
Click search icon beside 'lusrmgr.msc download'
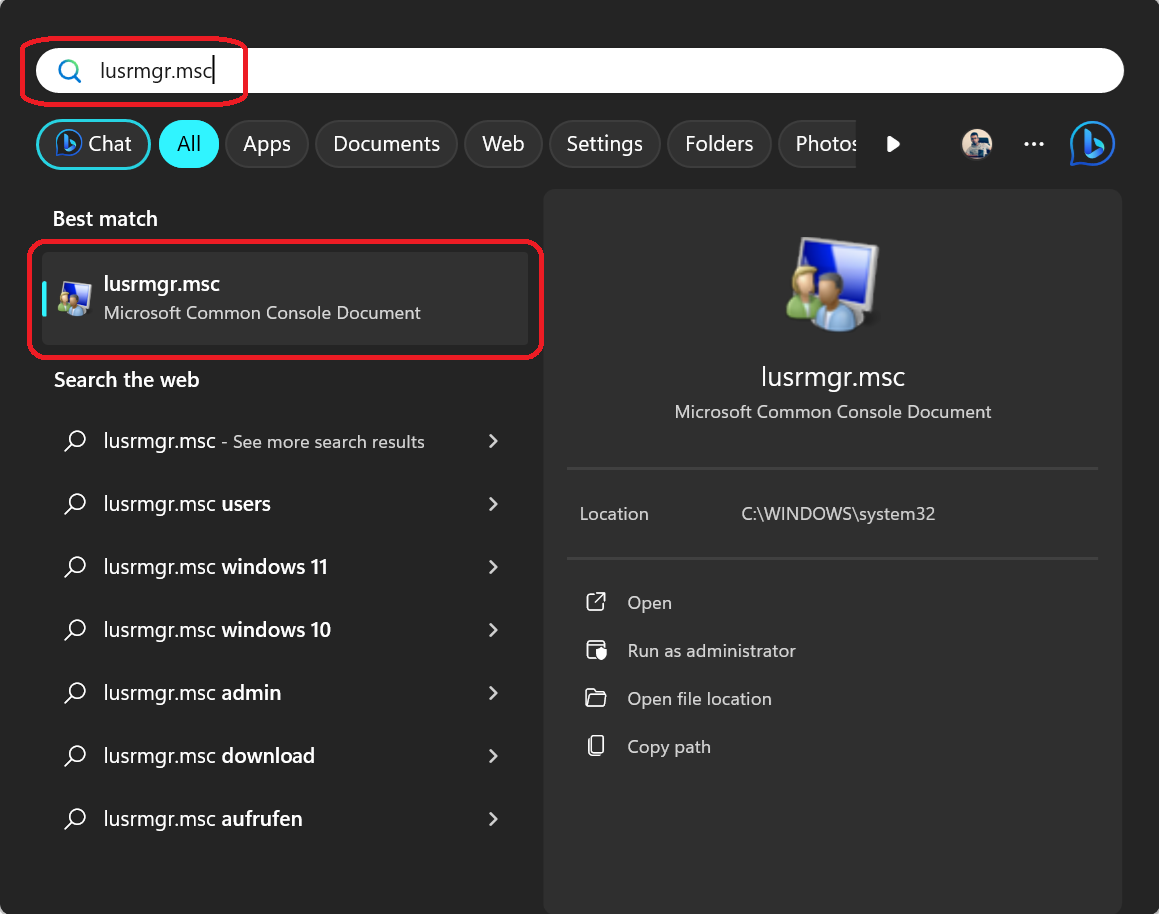[x=75, y=756]
